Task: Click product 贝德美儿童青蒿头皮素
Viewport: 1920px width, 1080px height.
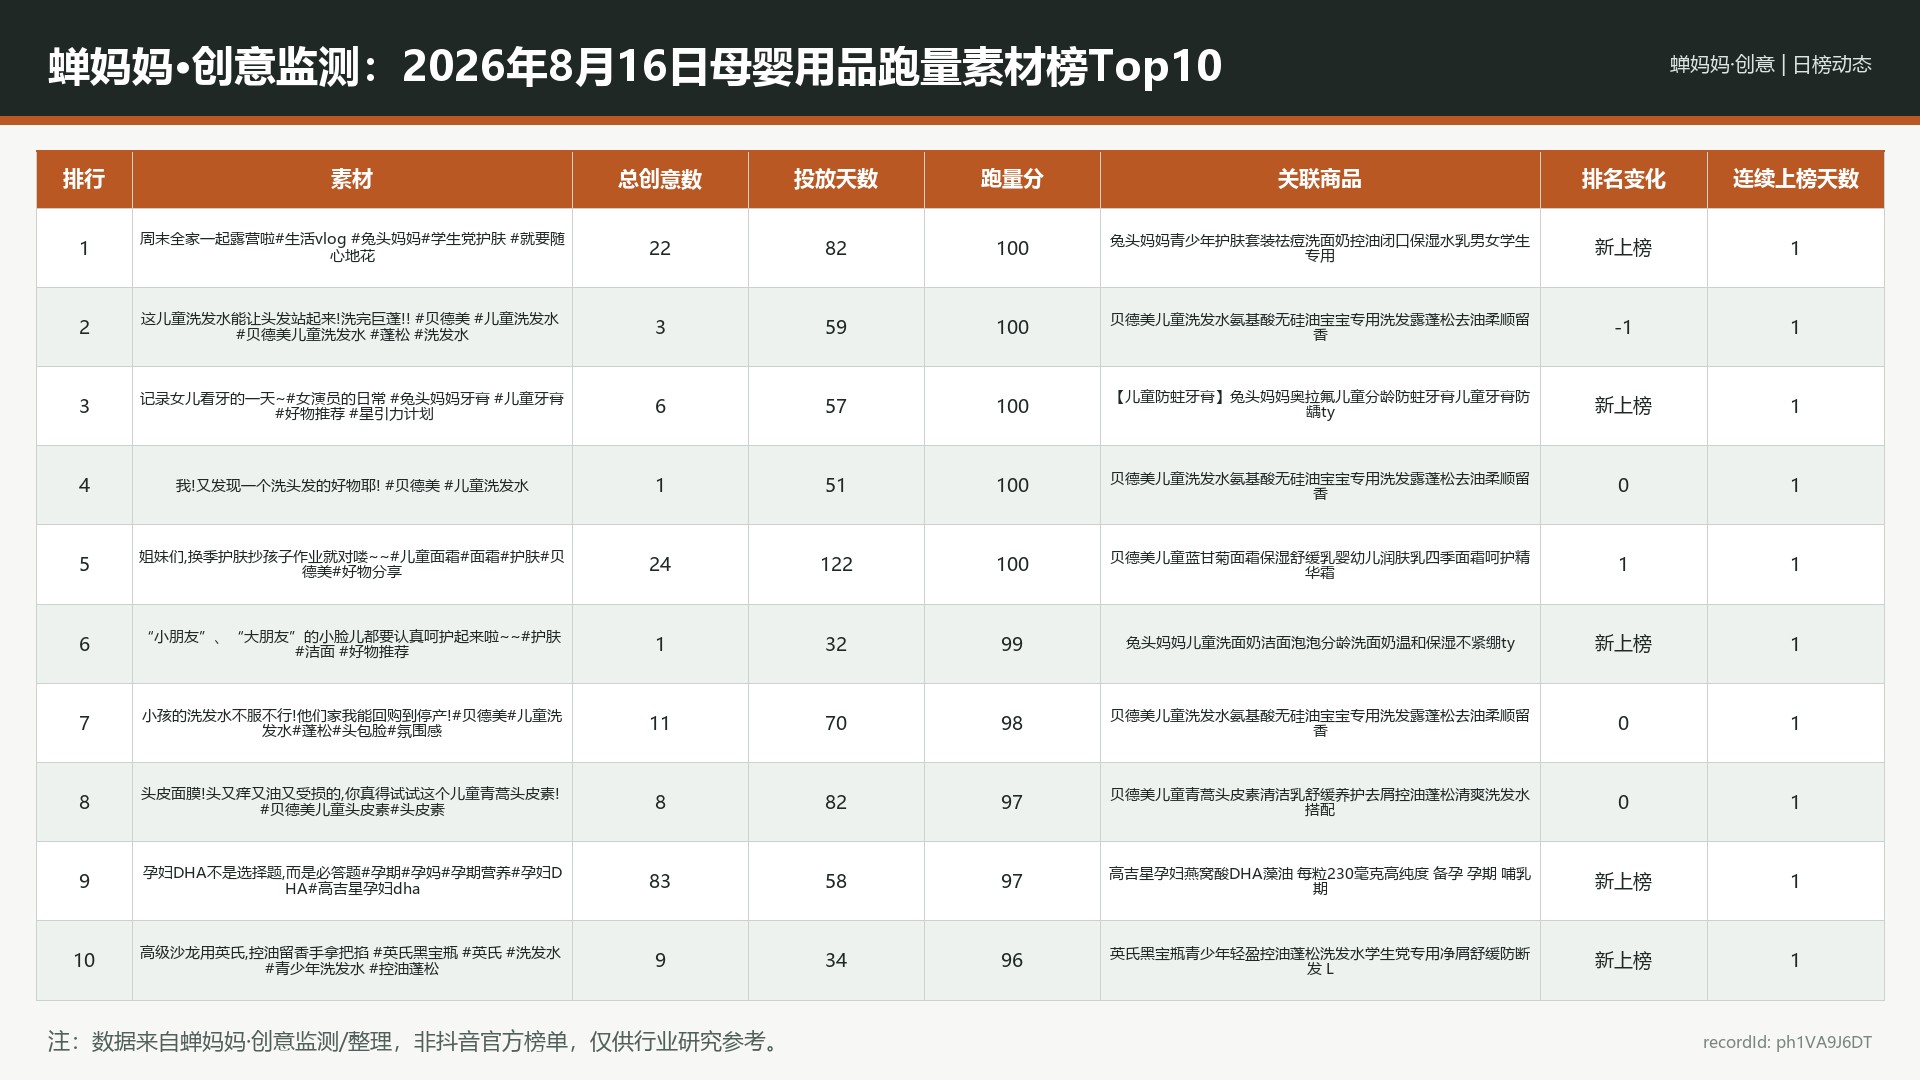Action: (x=1320, y=801)
